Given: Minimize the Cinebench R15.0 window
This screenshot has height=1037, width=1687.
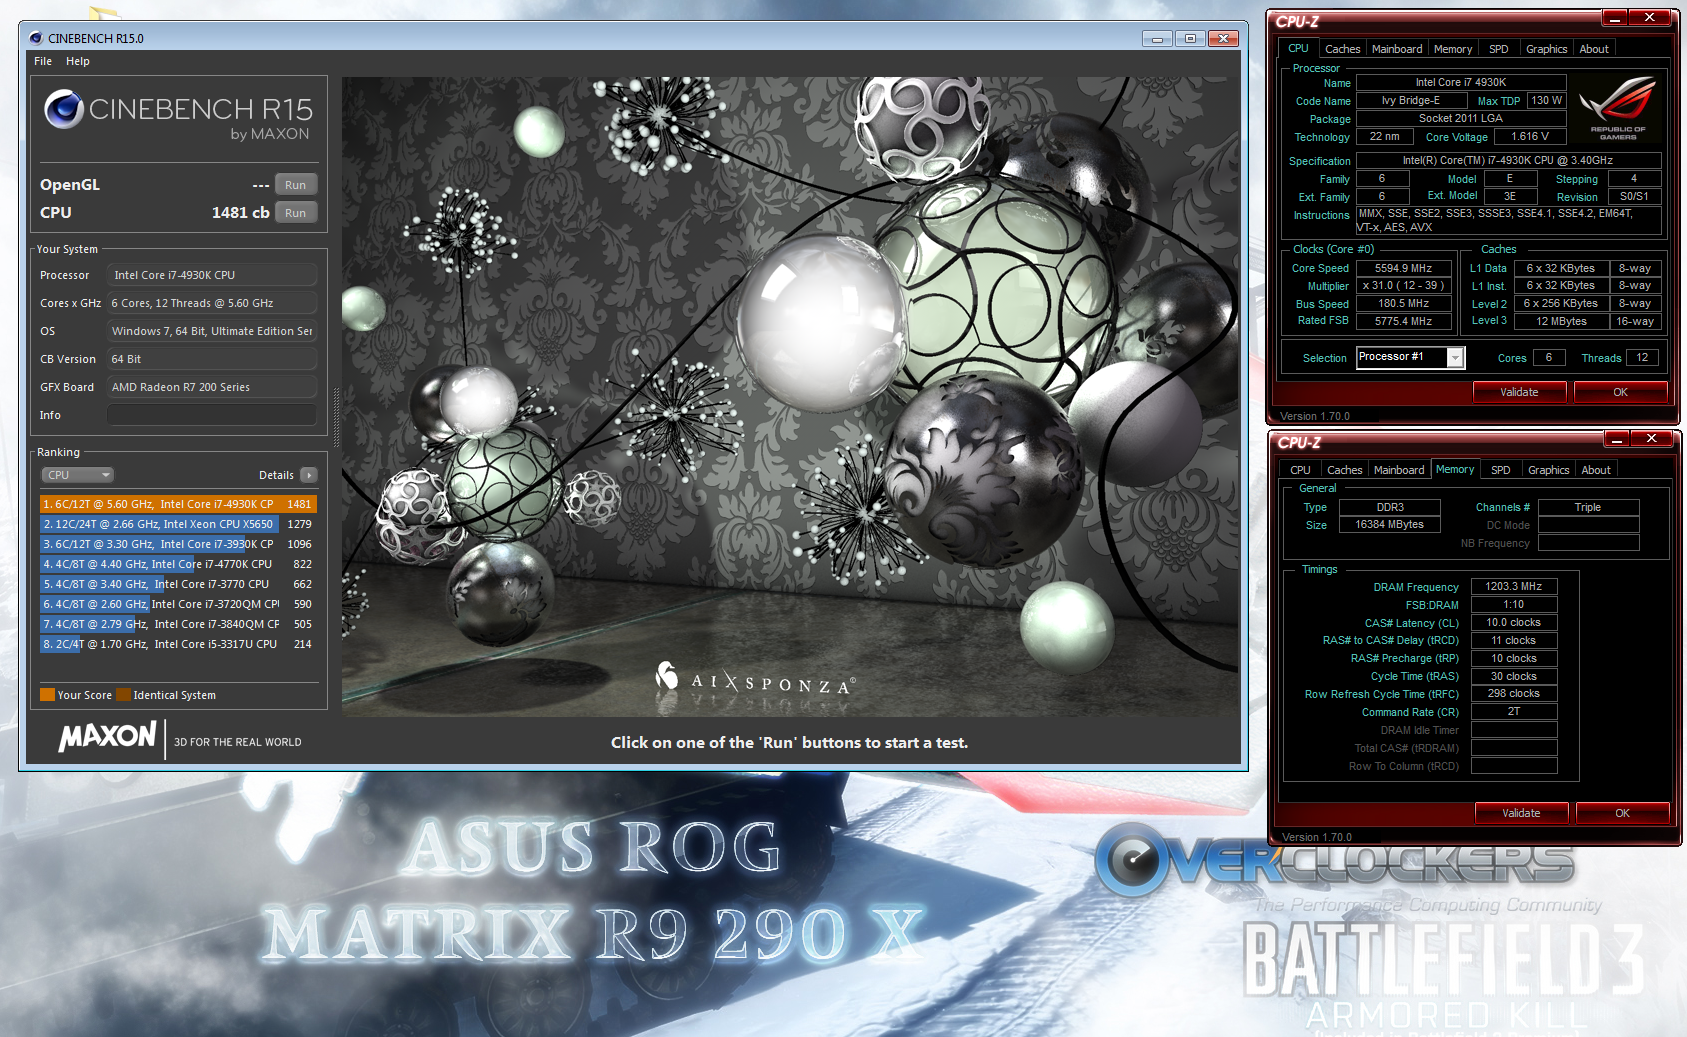Looking at the screenshot, I should [x=1157, y=39].
